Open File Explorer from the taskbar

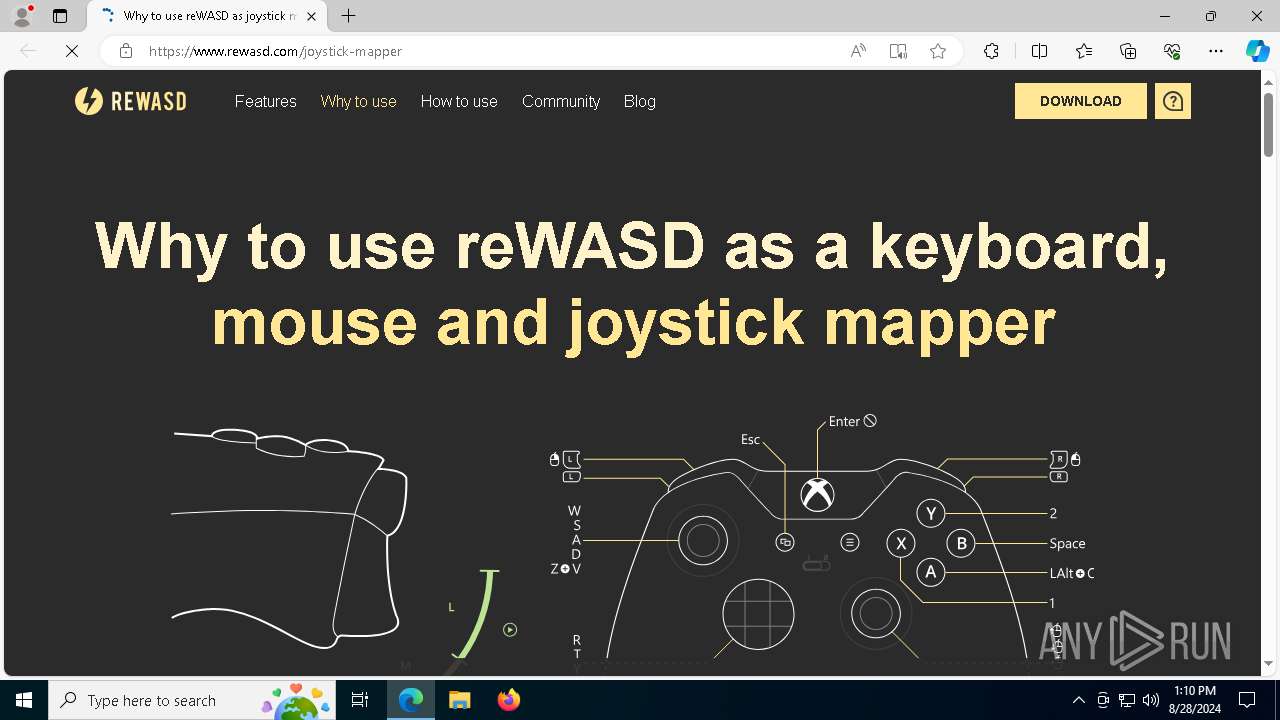[x=459, y=700]
